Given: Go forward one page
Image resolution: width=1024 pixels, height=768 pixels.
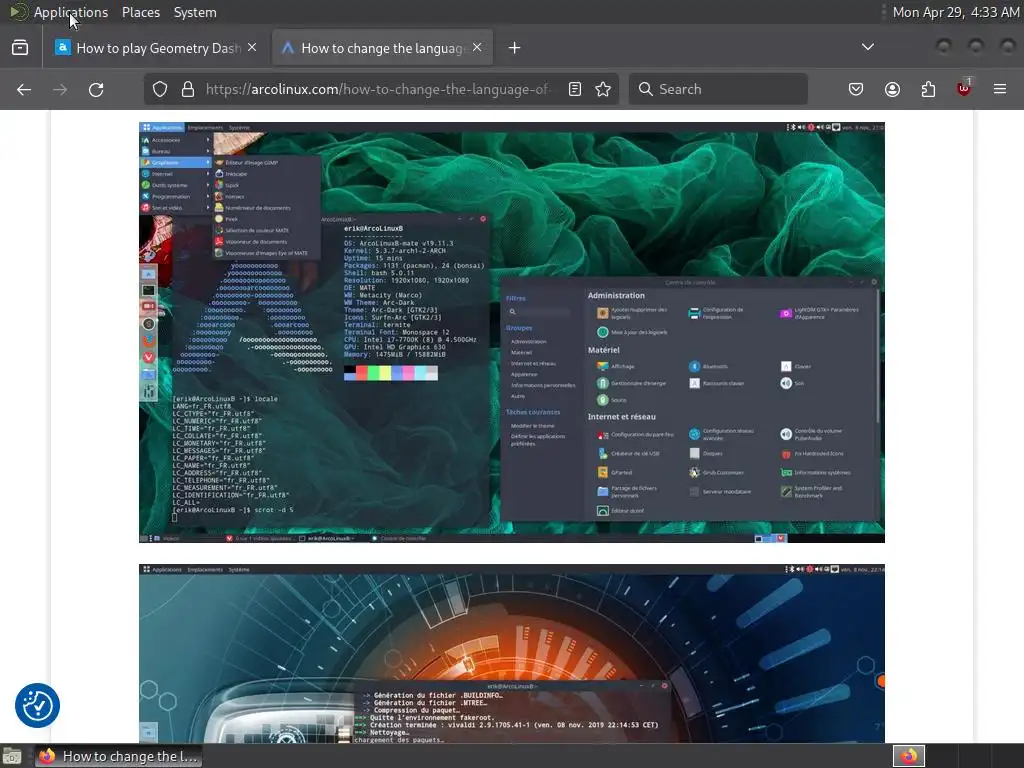Looking at the screenshot, I should (60, 89).
